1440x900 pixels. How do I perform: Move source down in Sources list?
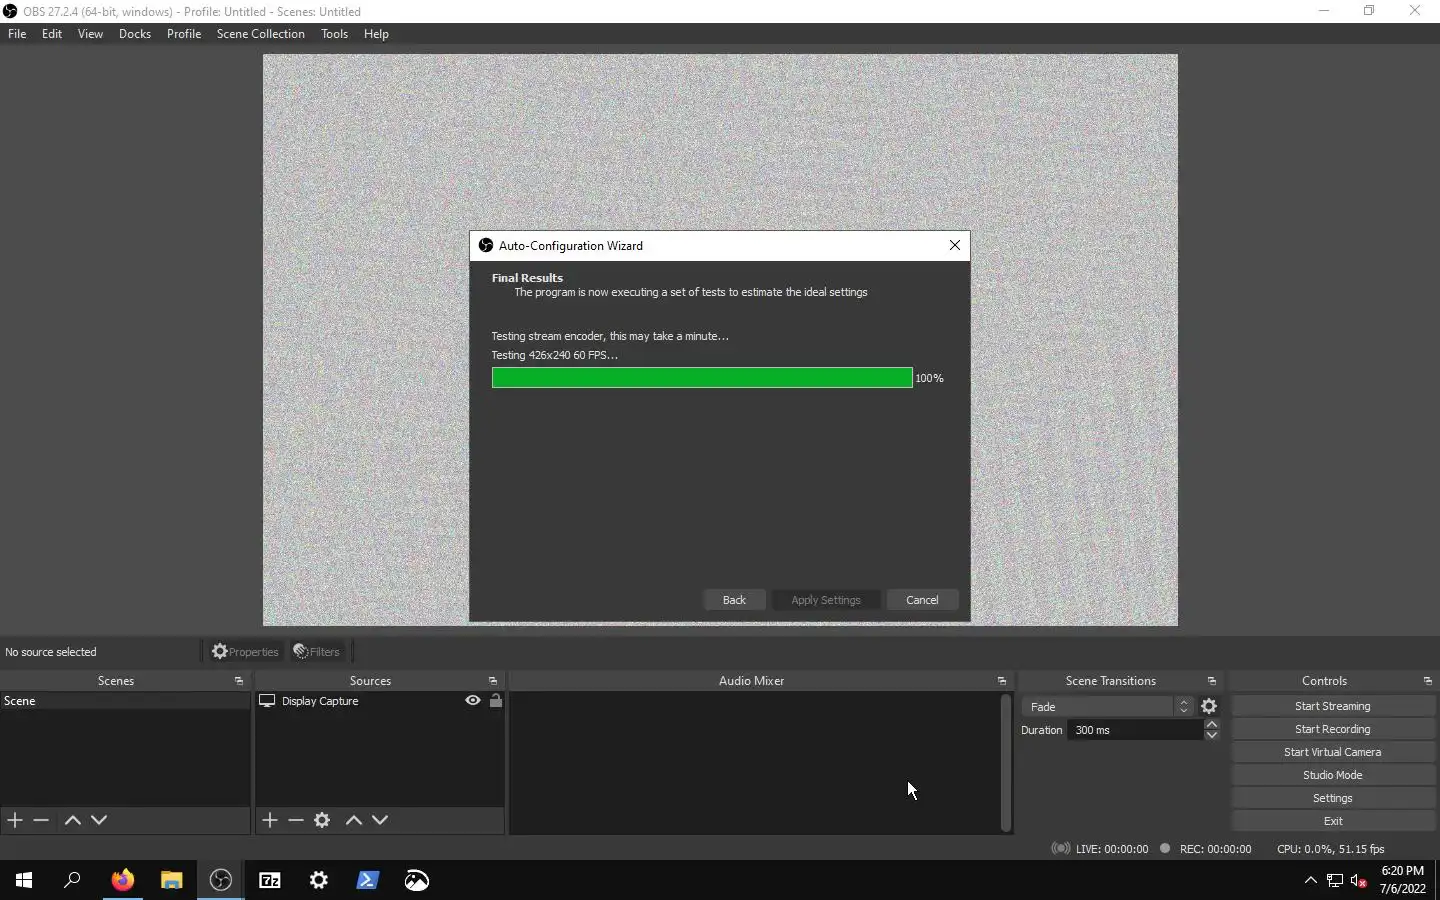[x=380, y=820]
